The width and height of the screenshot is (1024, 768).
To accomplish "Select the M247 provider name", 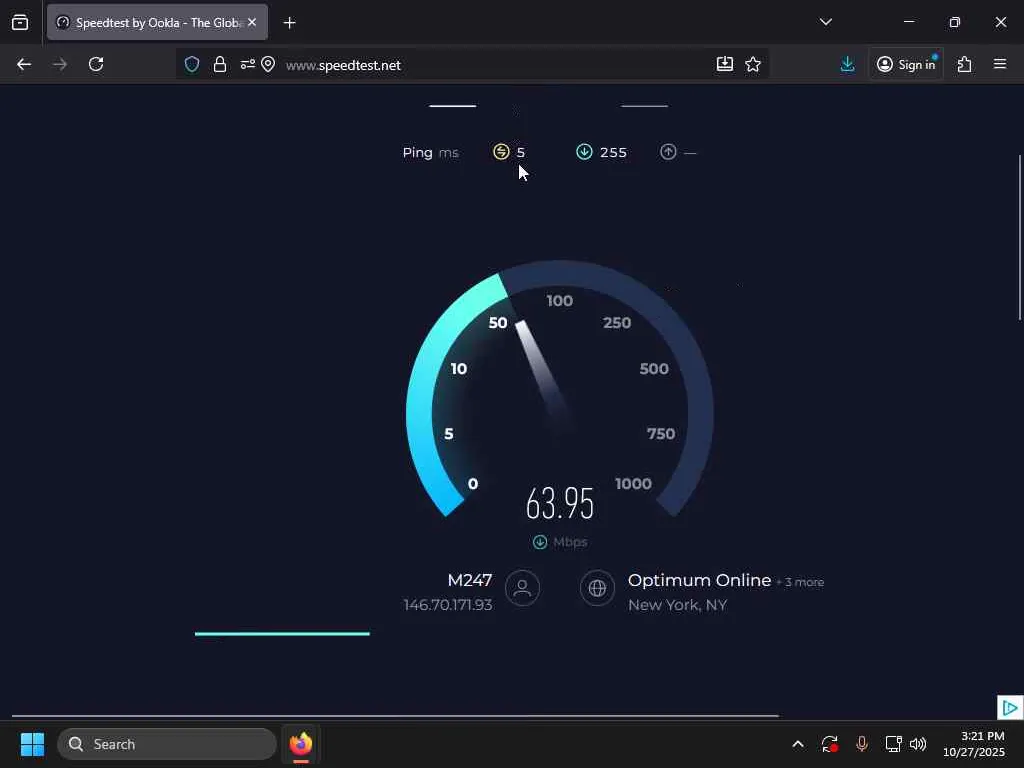I will [x=470, y=580].
